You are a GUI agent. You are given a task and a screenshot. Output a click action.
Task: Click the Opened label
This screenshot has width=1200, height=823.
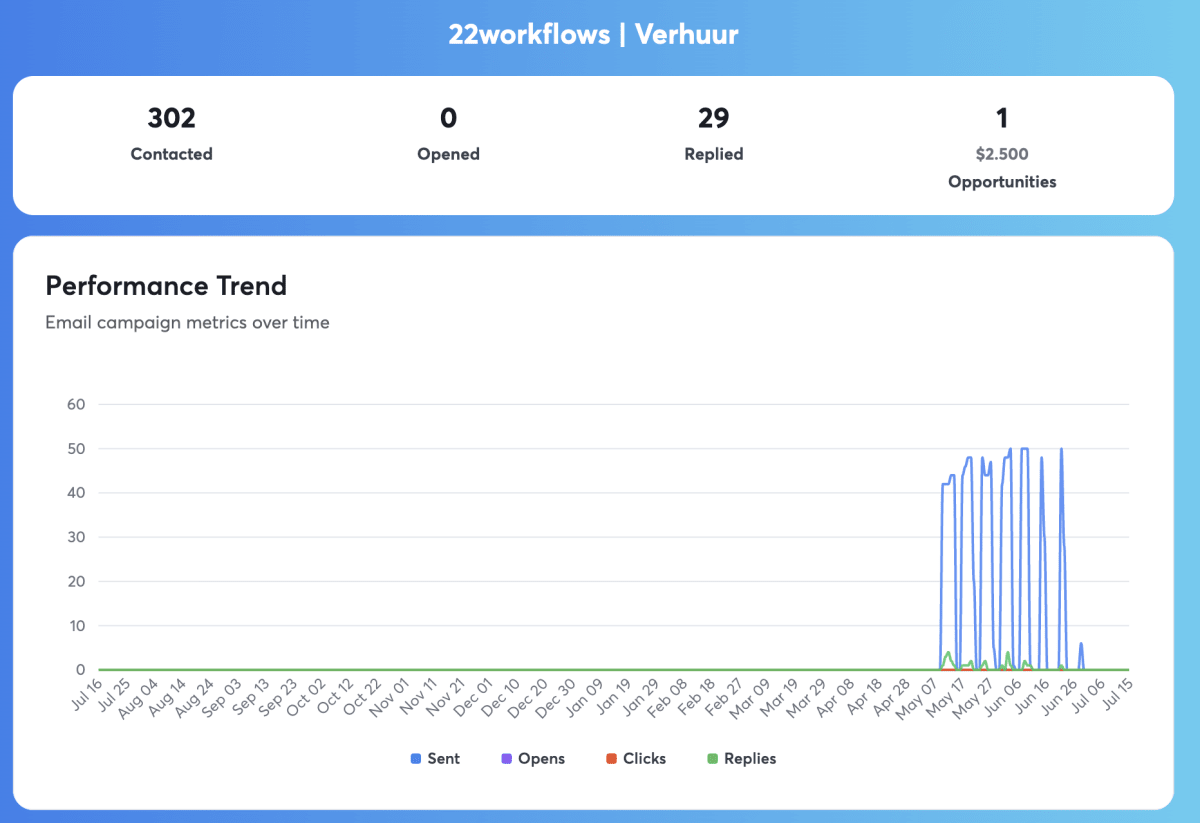pos(449,154)
